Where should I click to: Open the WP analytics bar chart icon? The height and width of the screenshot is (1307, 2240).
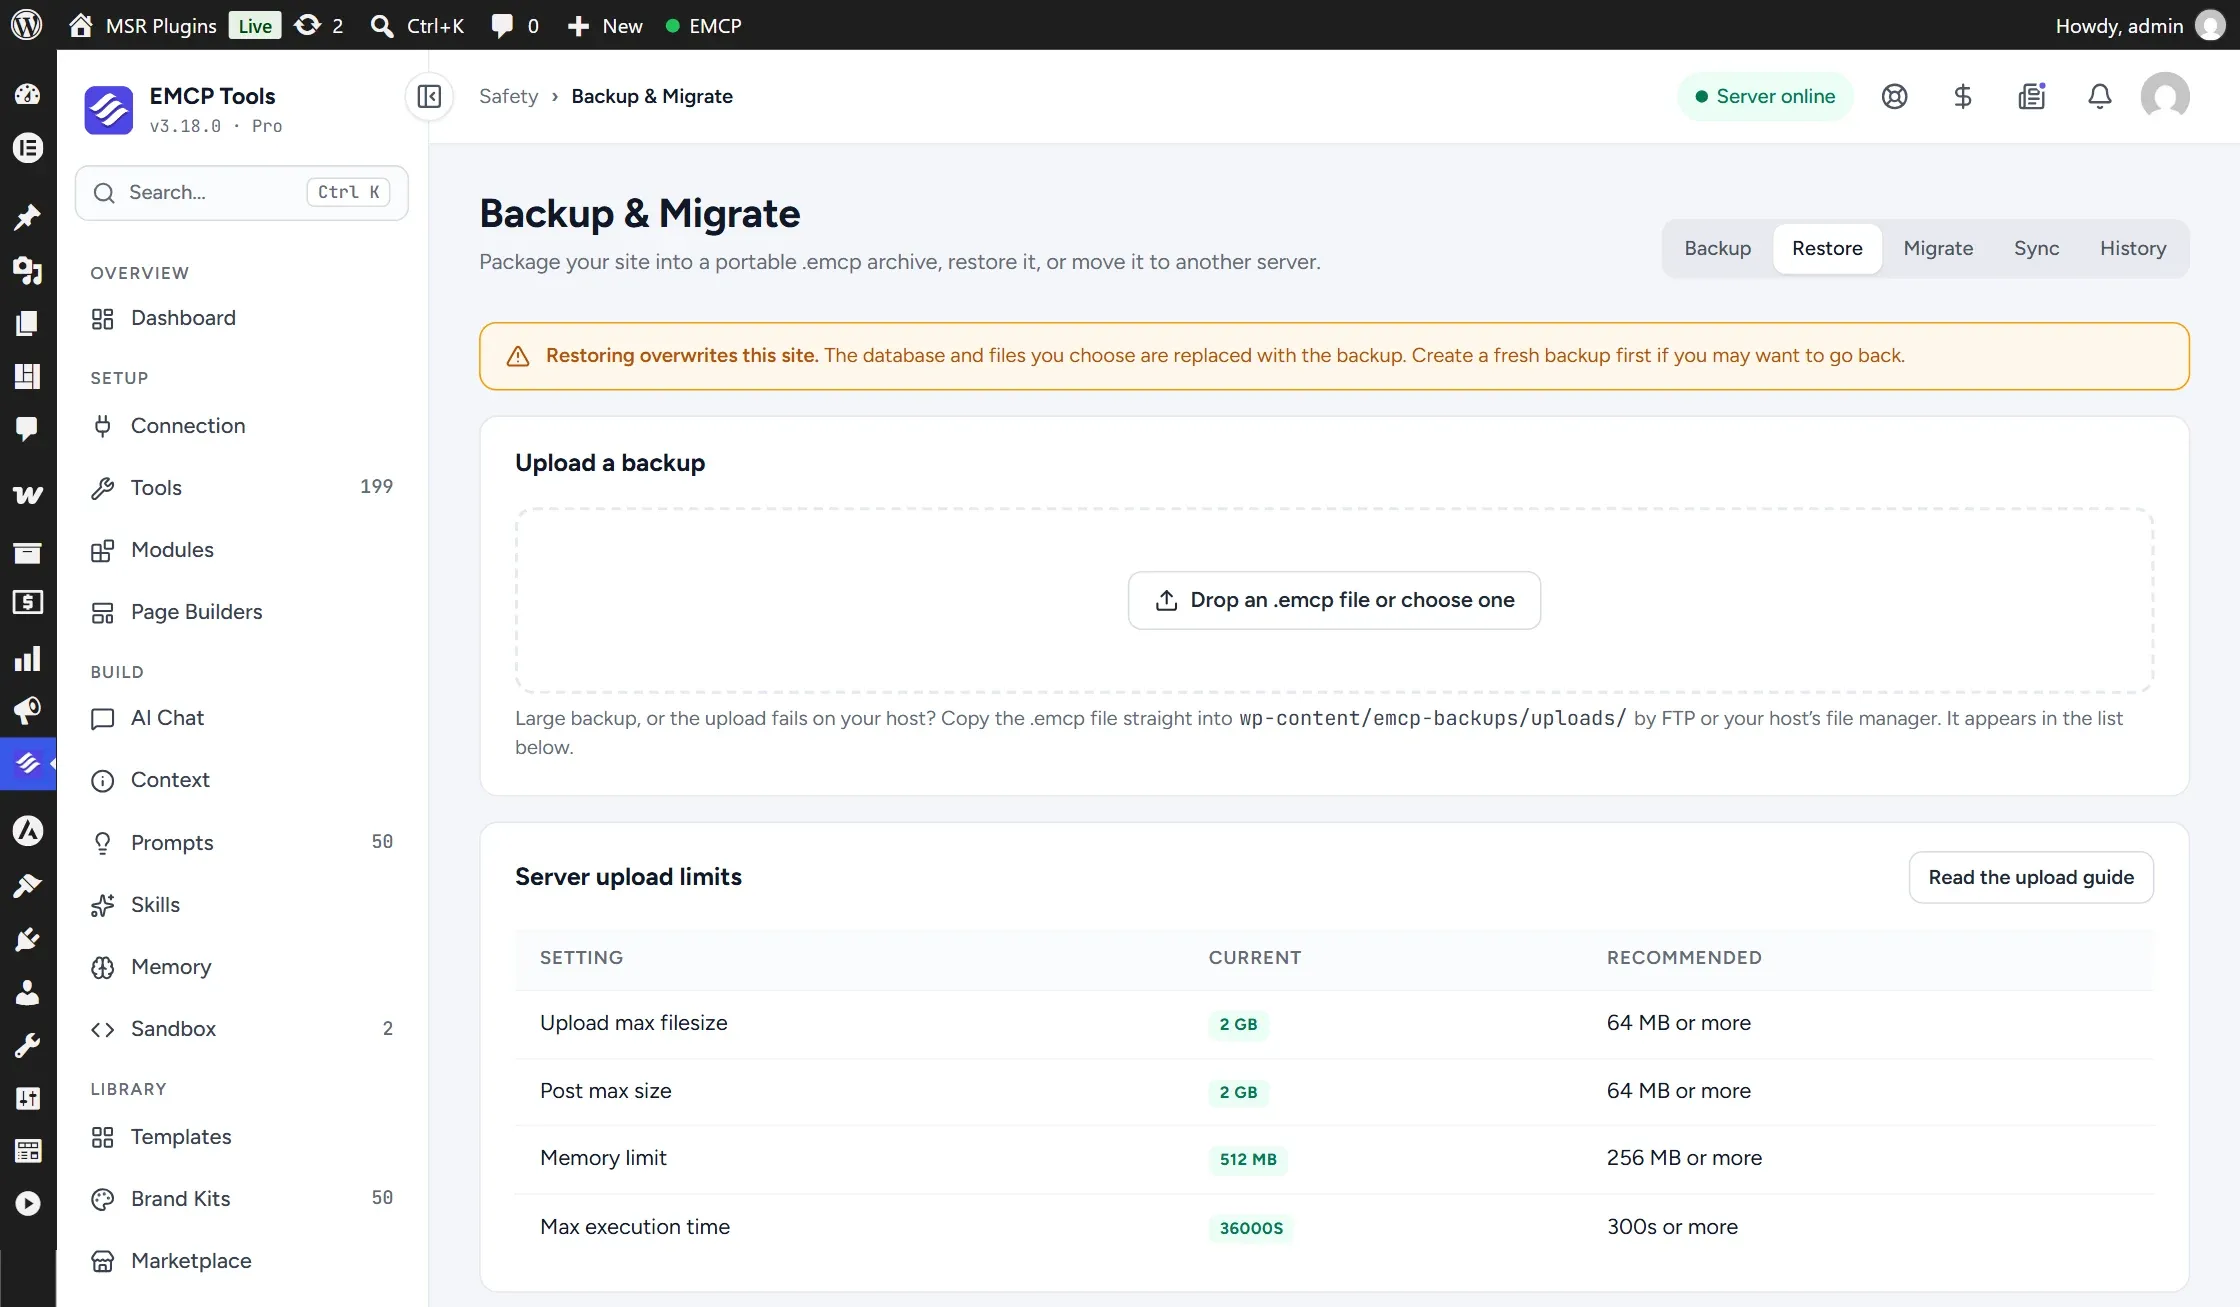click(x=27, y=658)
